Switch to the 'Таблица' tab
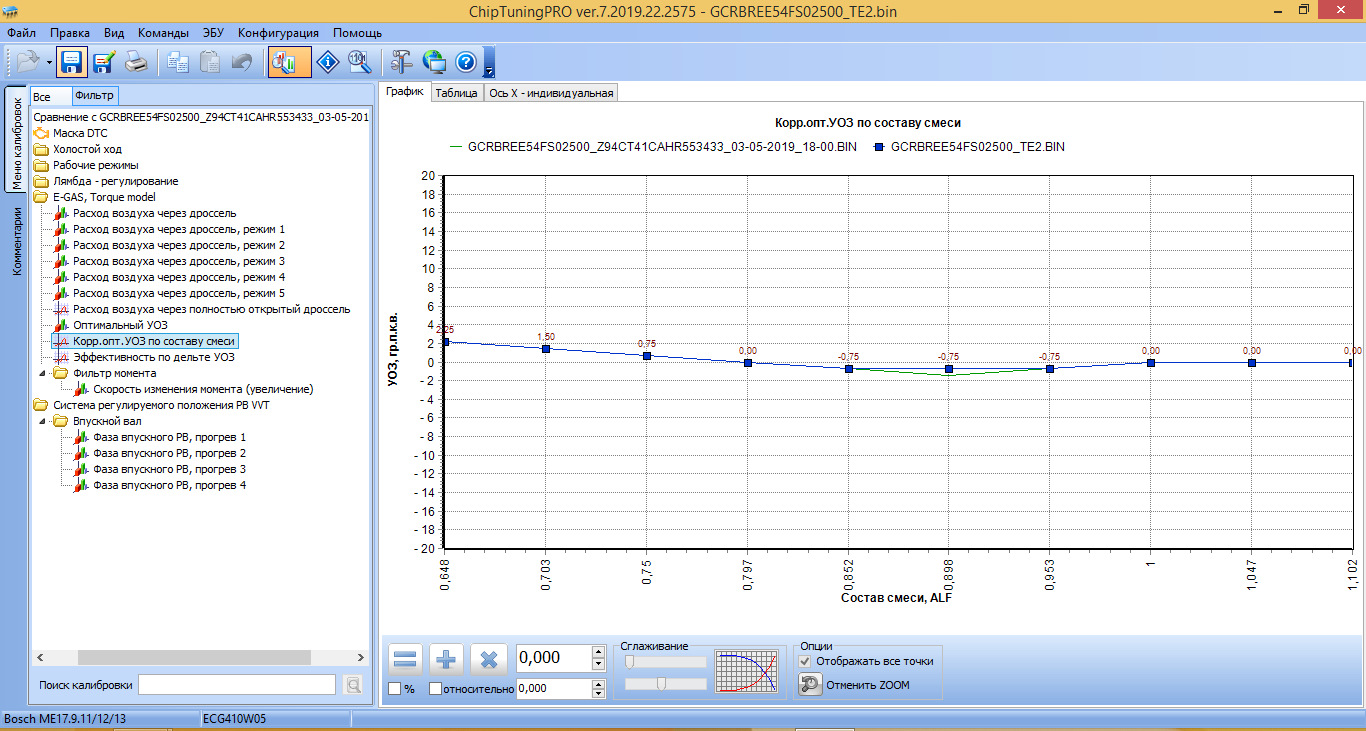This screenshot has height=731, width=1366. 456,93
